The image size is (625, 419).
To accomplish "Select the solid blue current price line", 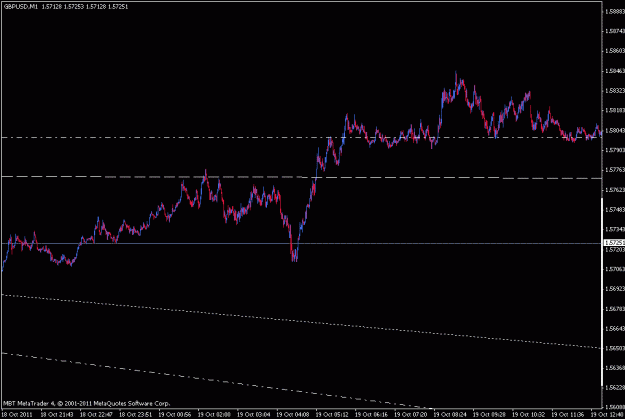I will [x=301, y=243].
